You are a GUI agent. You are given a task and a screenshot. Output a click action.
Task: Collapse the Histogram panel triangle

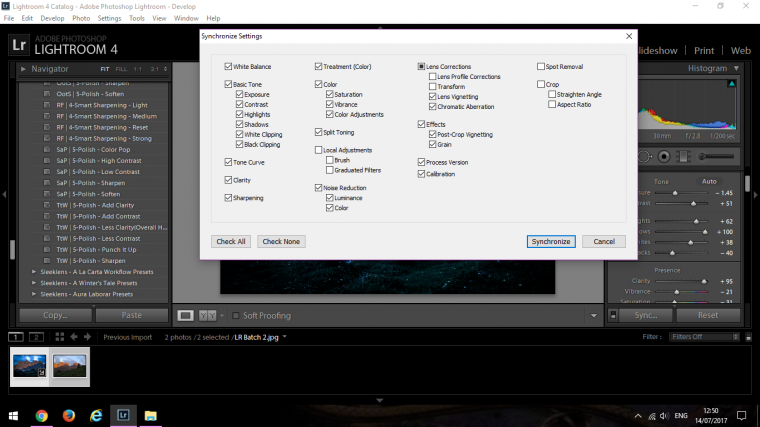point(736,68)
